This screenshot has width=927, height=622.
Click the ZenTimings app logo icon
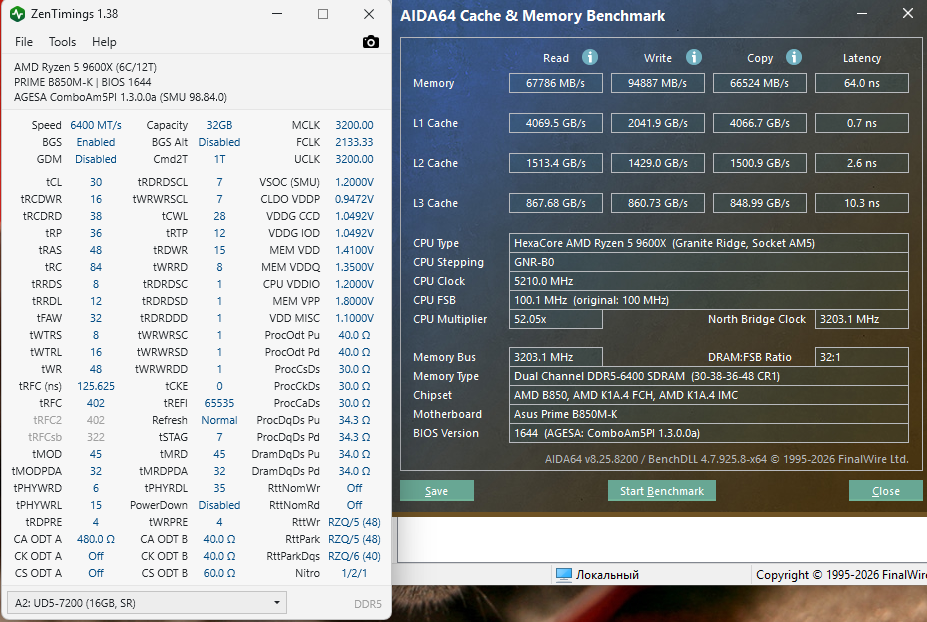coord(17,14)
